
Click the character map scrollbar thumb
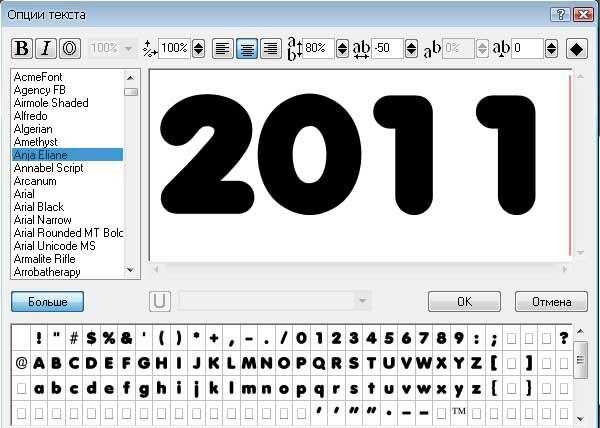581,360
